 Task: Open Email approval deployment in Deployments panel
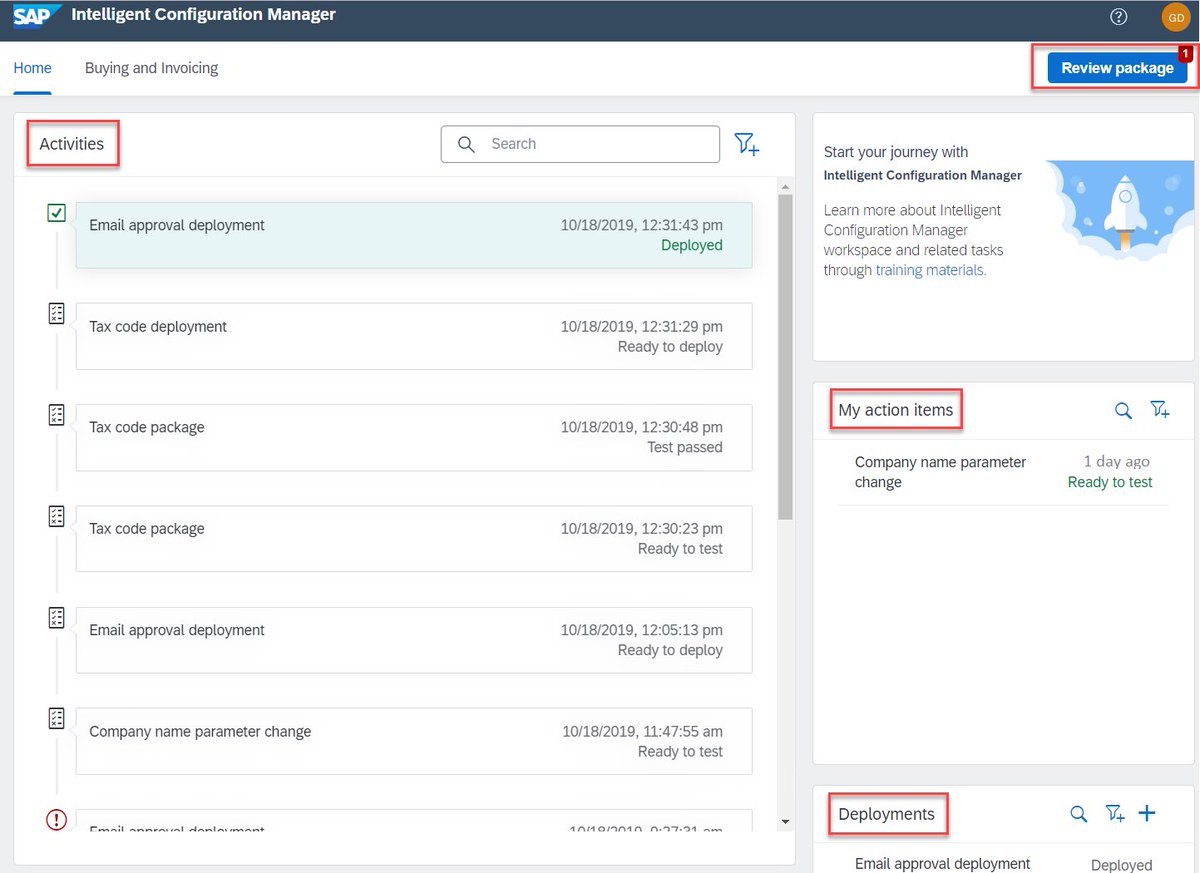942,864
